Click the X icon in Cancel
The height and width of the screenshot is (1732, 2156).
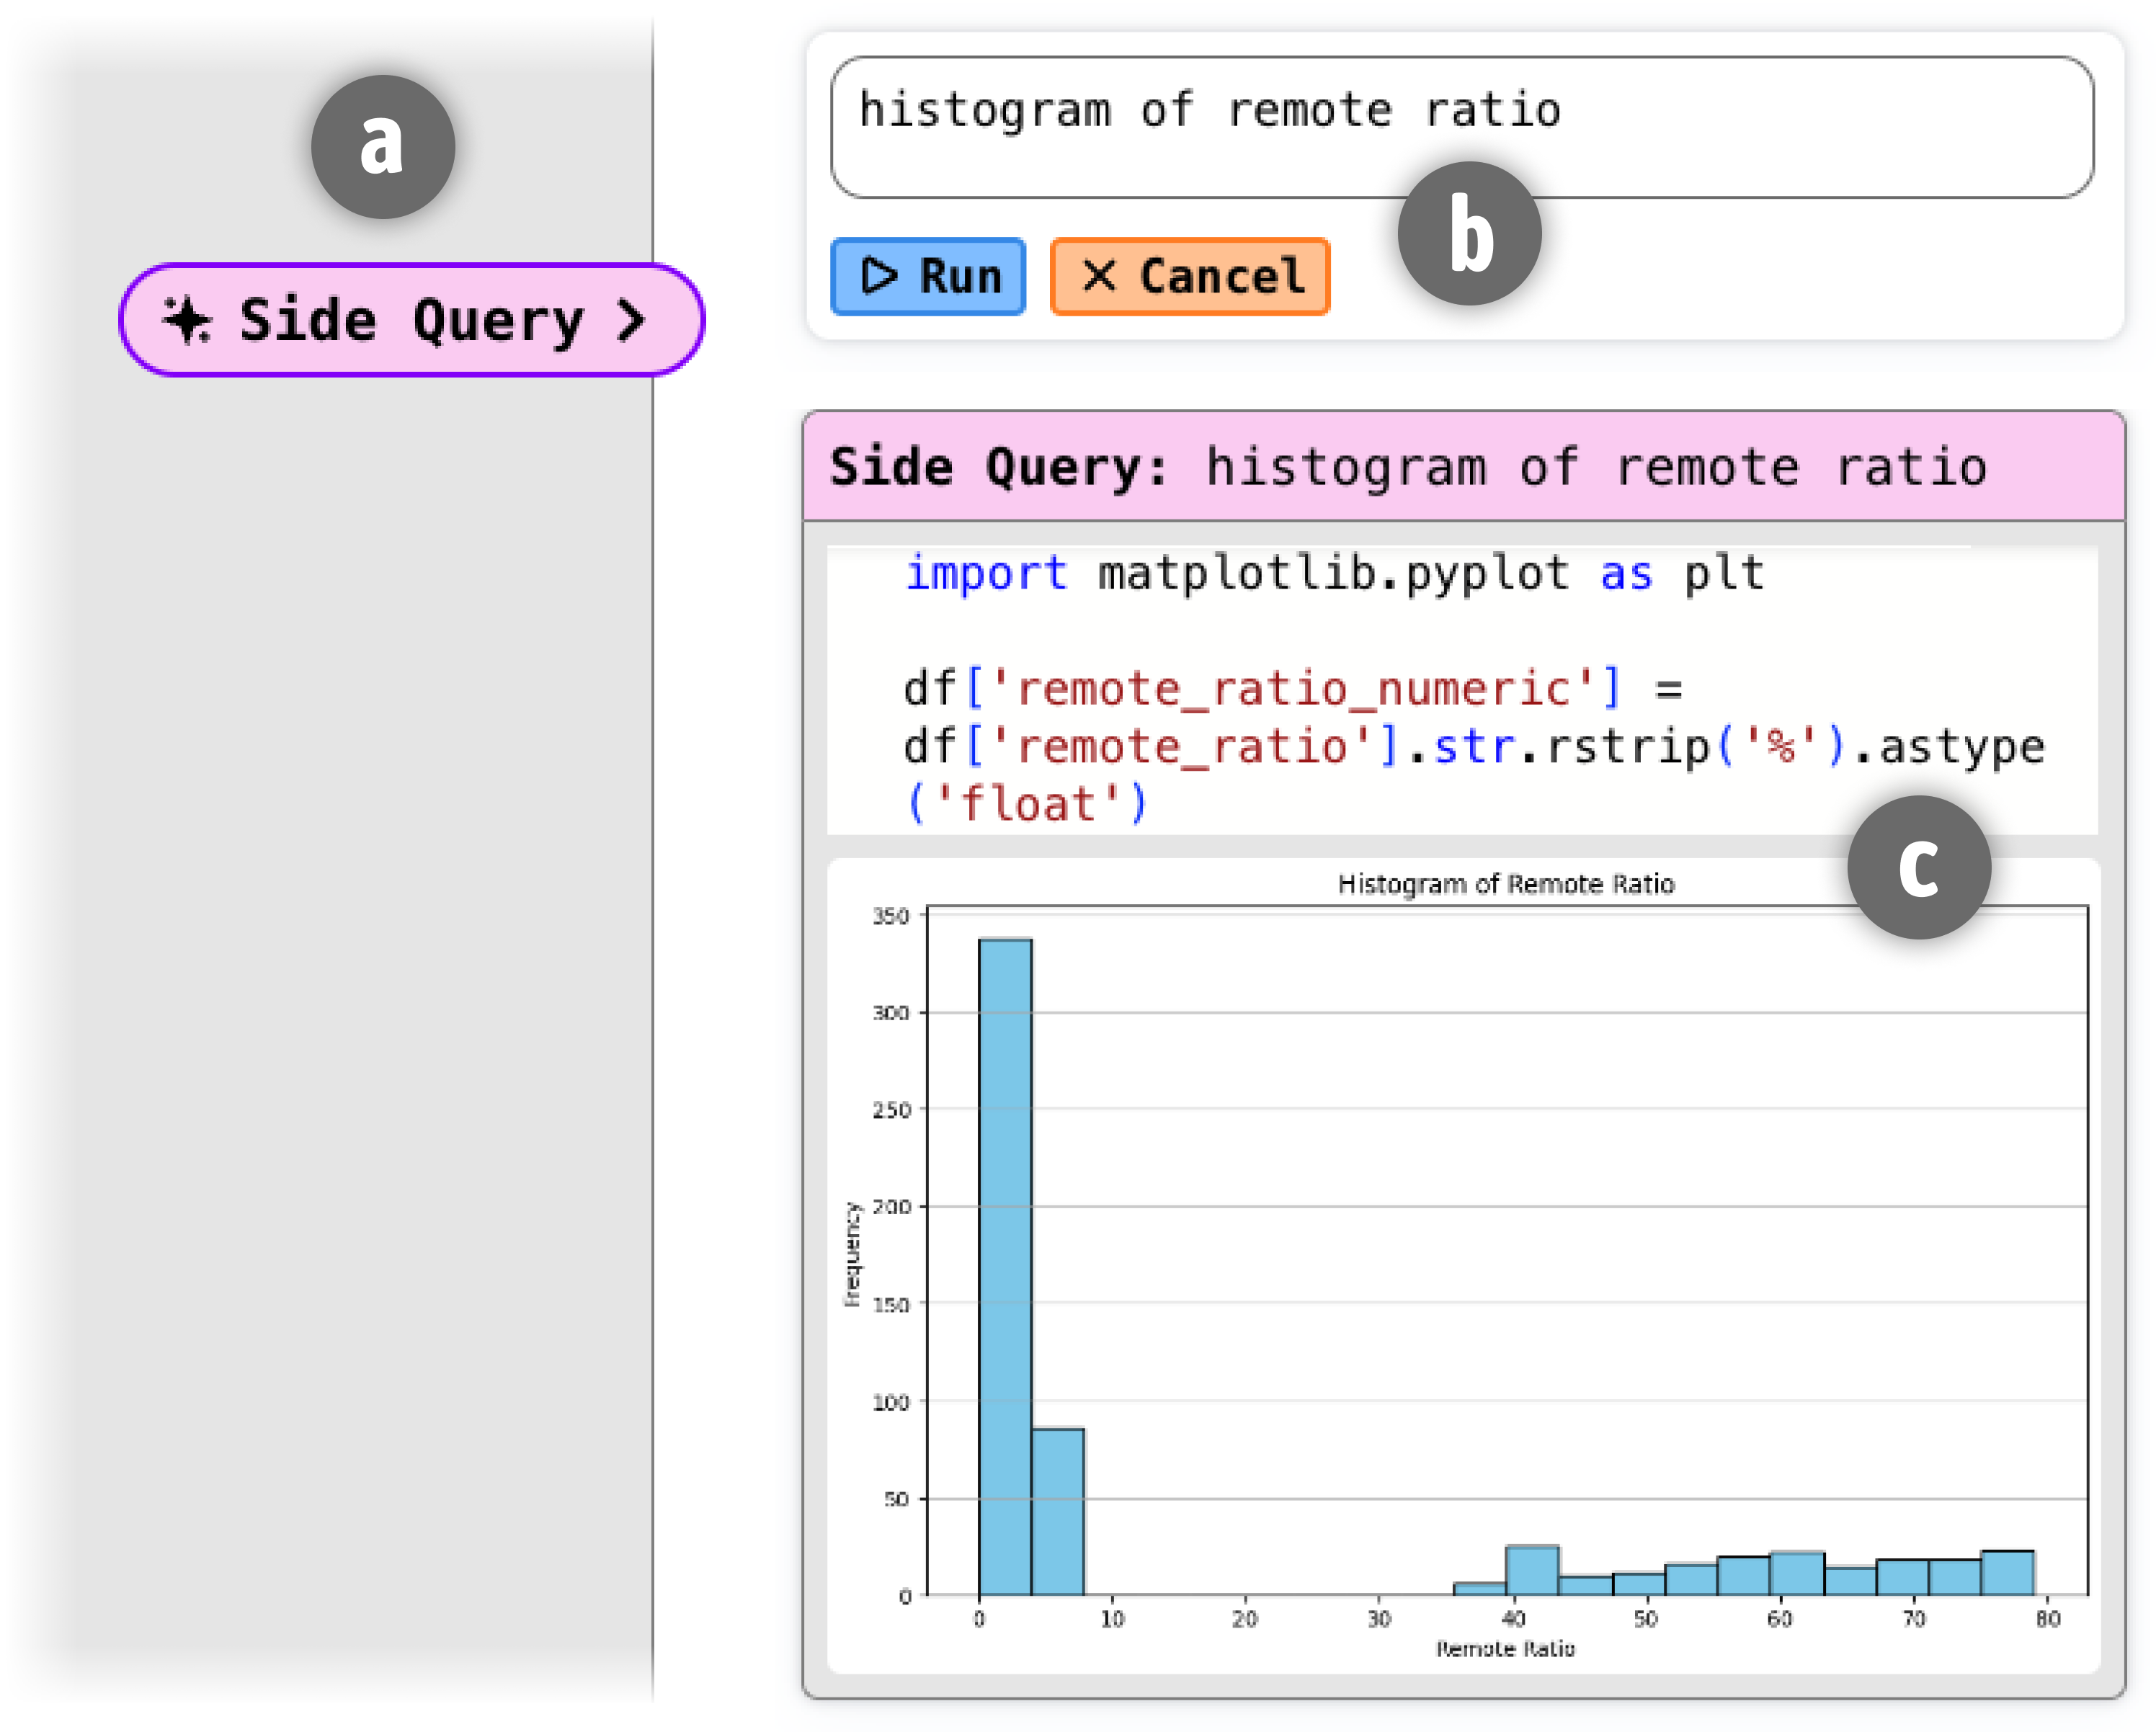1099,275
